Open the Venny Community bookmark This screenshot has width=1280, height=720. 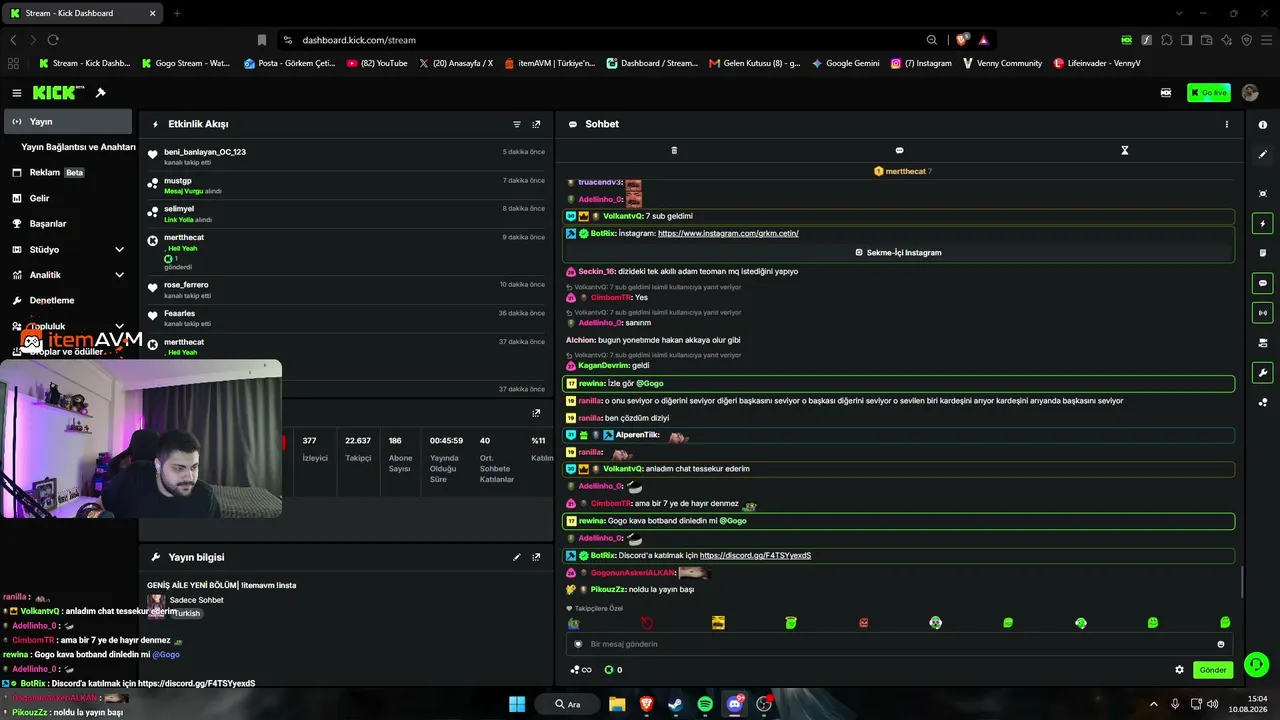point(1002,63)
